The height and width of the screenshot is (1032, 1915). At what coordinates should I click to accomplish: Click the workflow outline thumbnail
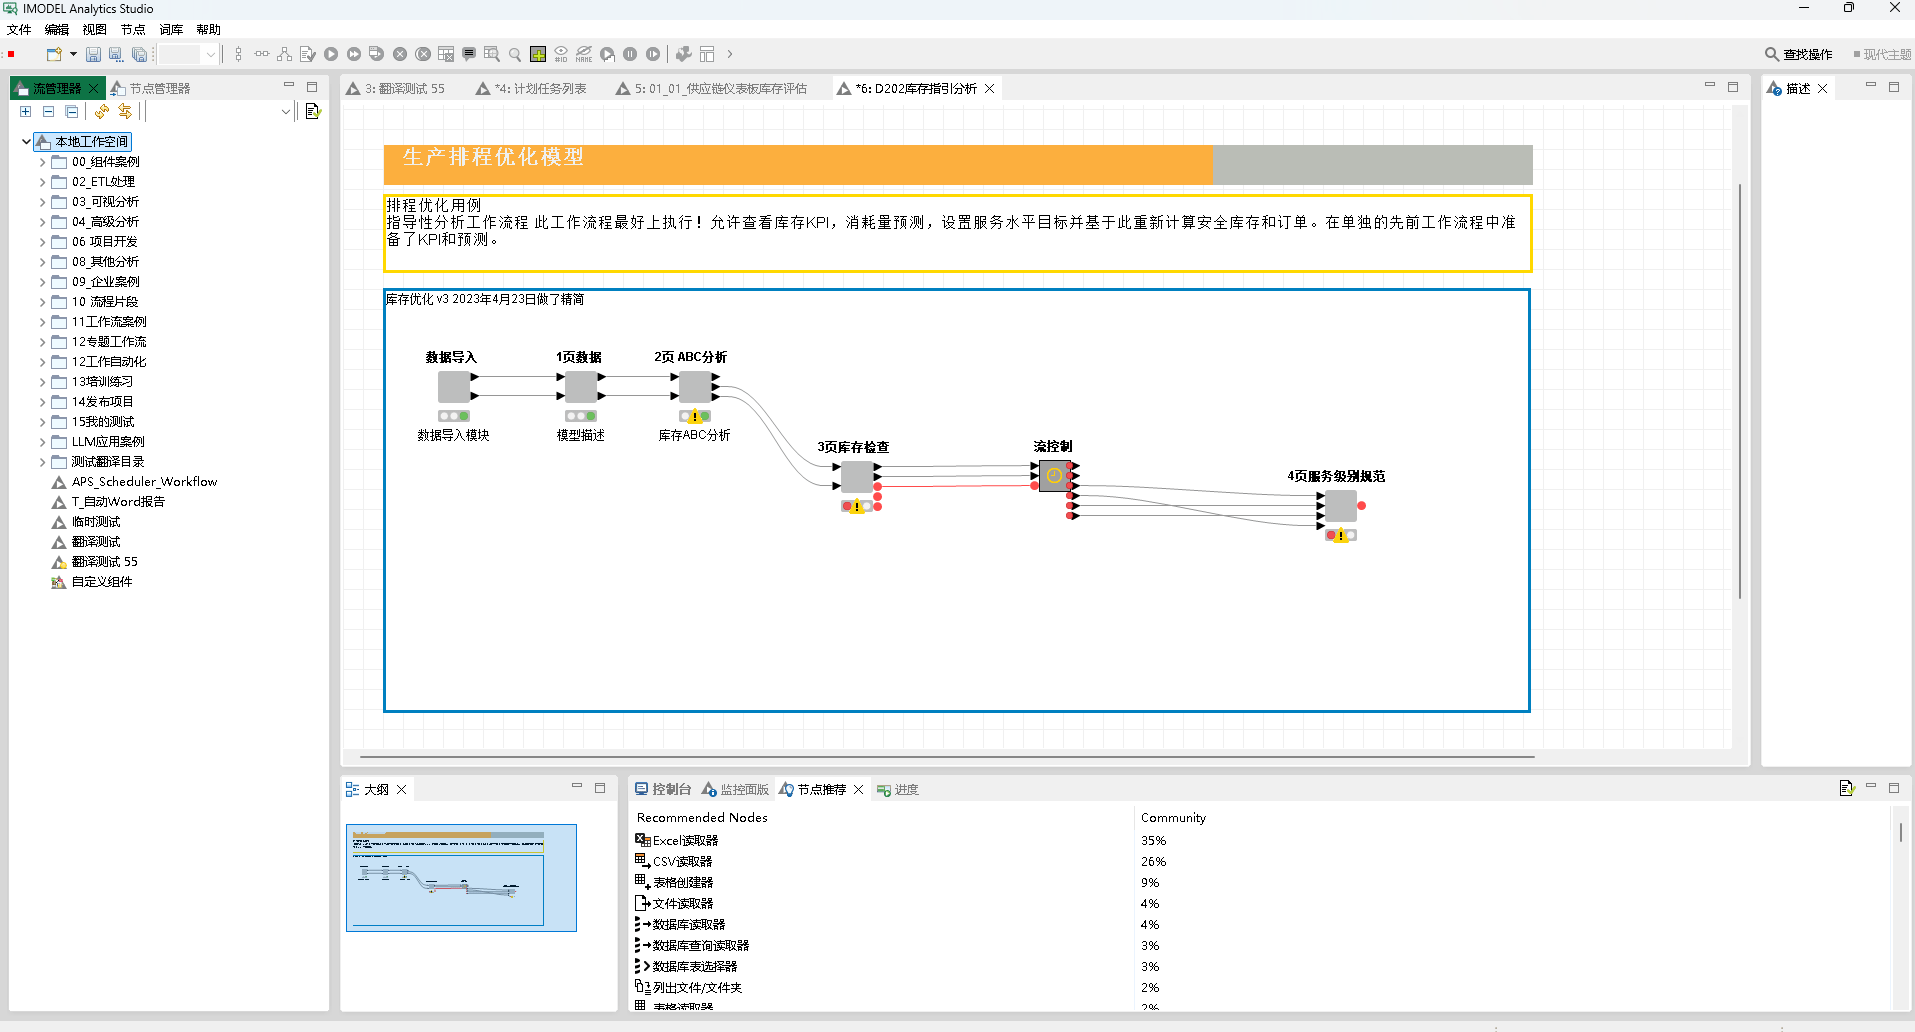tap(461, 878)
